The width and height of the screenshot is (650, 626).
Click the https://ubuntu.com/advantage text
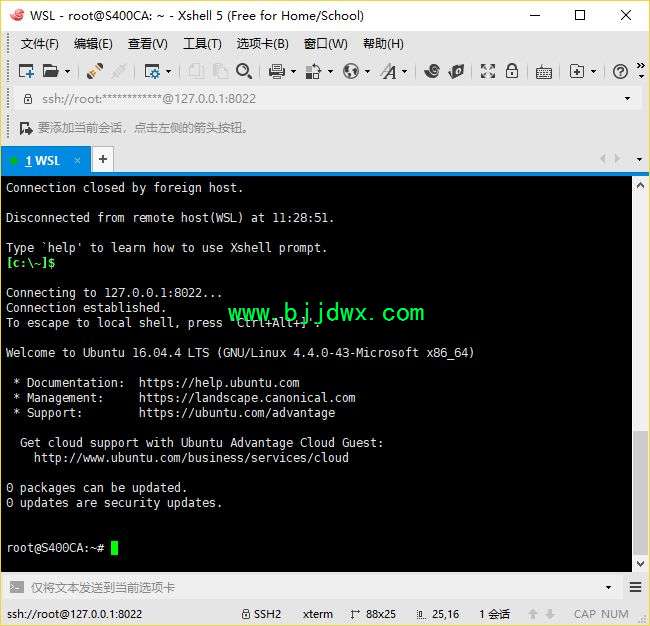click(x=237, y=413)
